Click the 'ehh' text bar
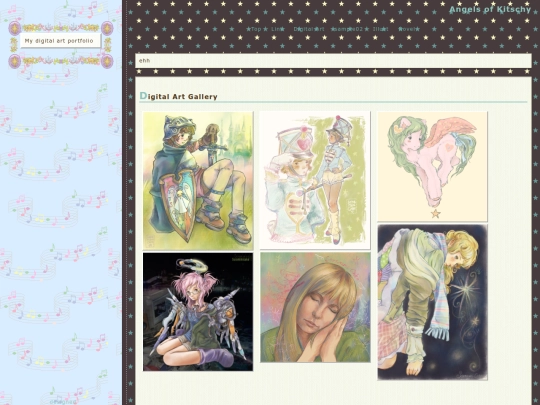Screen dimensions: 540x405 click(x=333, y=61)
